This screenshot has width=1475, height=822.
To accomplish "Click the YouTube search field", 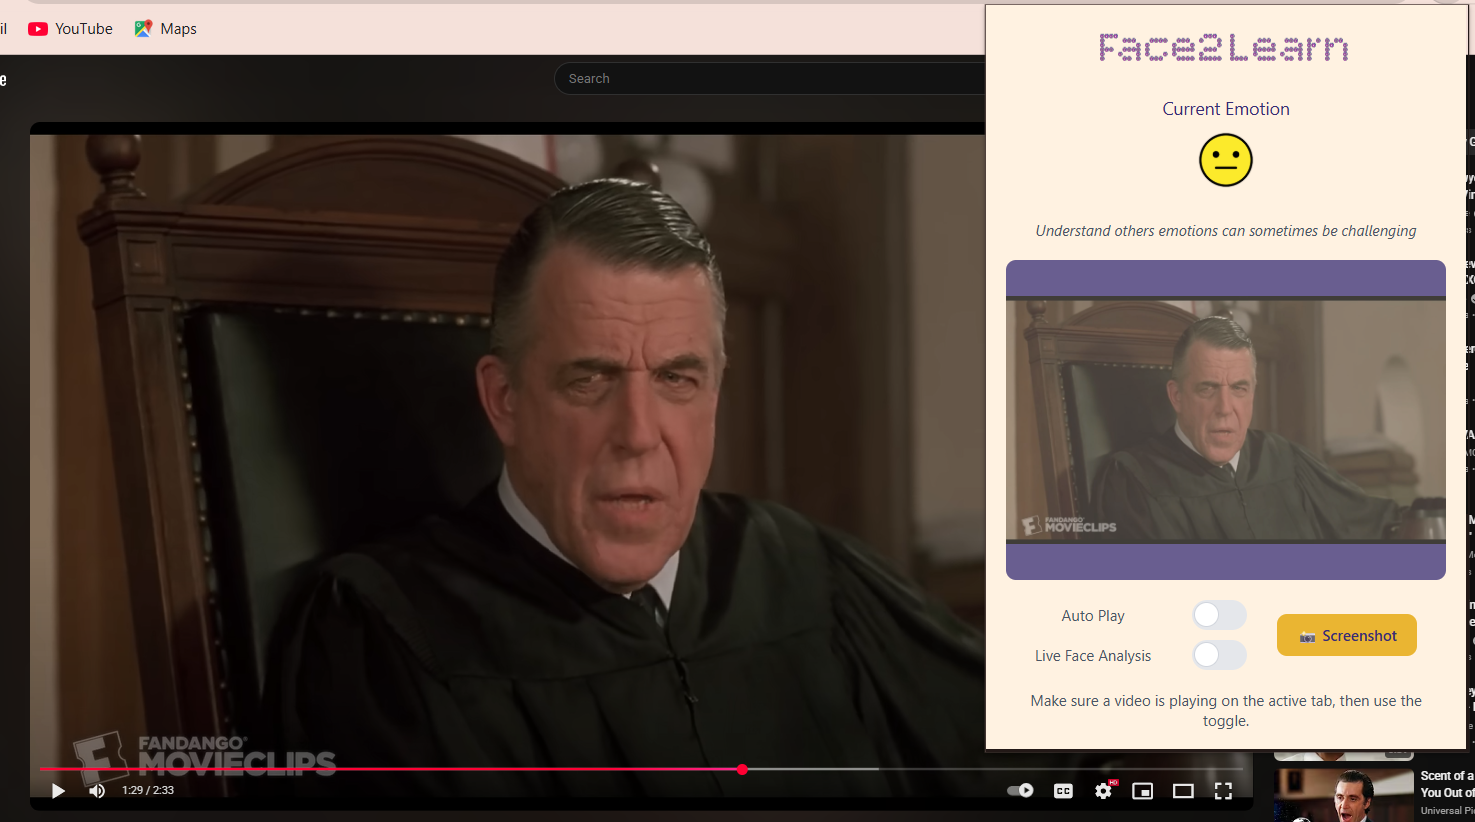I will click(x=770, y=79).
